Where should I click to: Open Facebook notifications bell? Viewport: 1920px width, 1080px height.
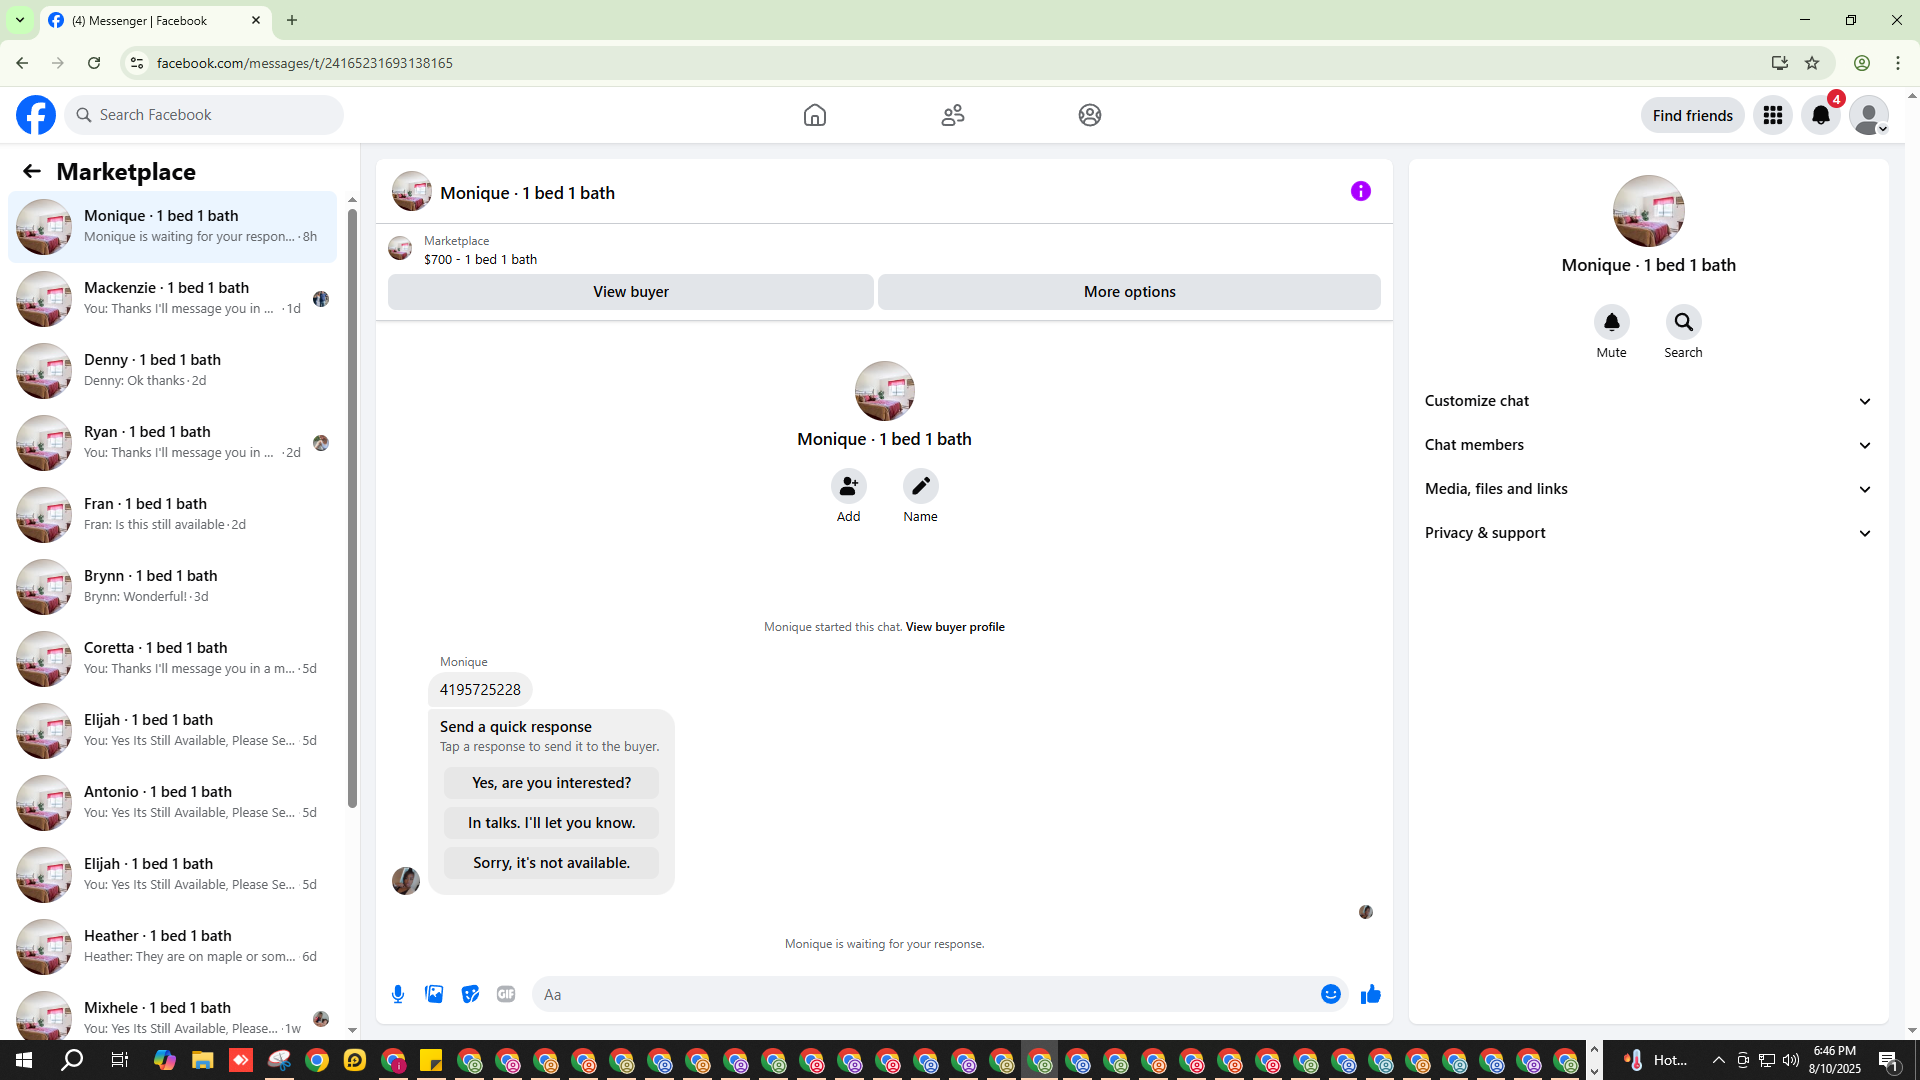1820,115
